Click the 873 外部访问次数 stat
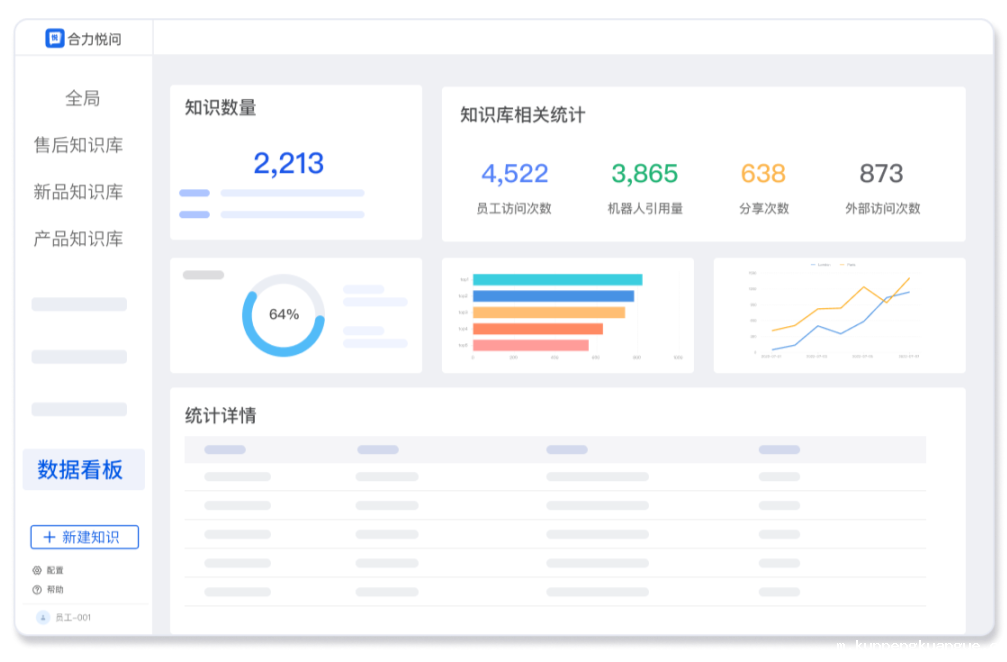The height and width of the screenshot is (662, 1007). pos(881,174)
